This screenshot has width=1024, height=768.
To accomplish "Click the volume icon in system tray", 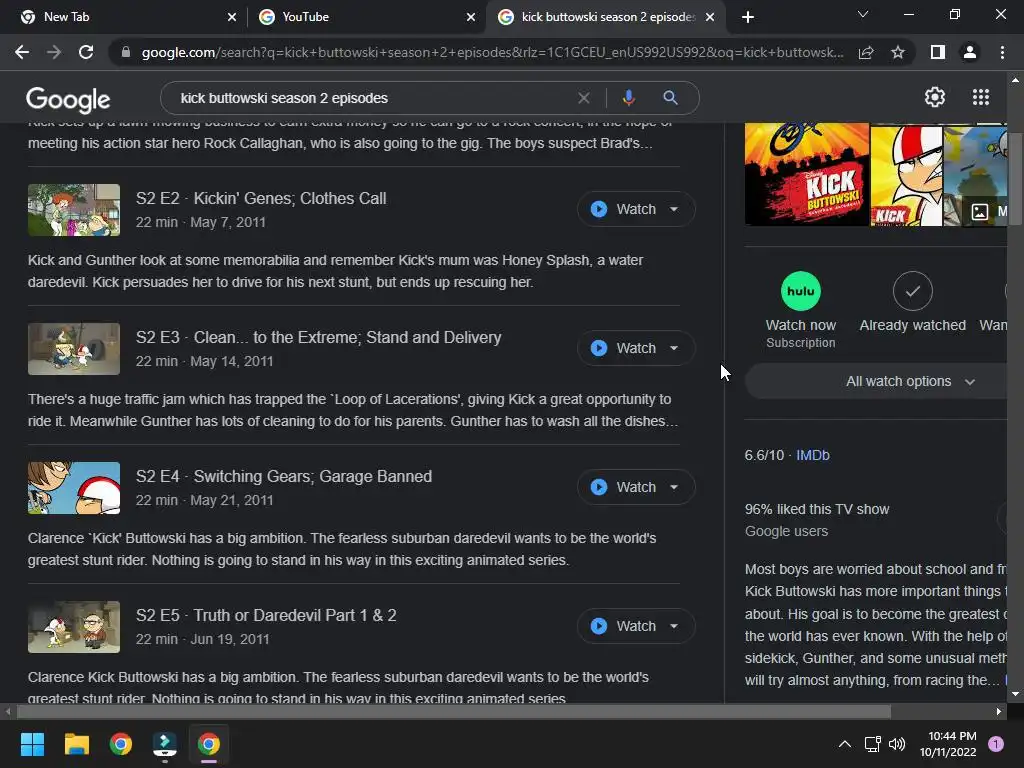I will point(897,744).
